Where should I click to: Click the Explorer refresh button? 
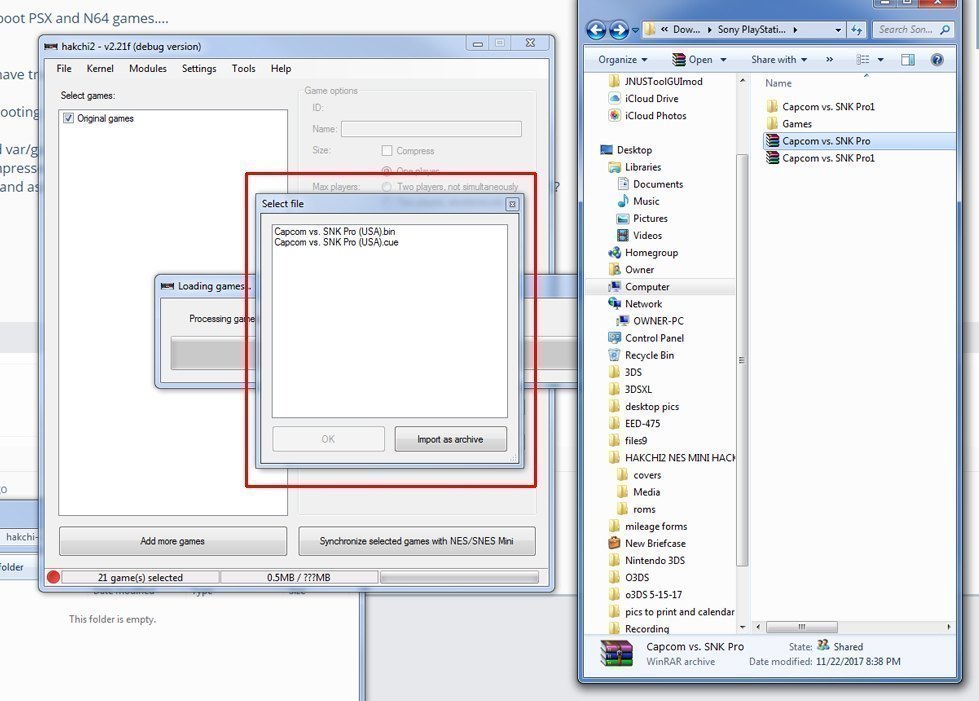click(857, 30)
